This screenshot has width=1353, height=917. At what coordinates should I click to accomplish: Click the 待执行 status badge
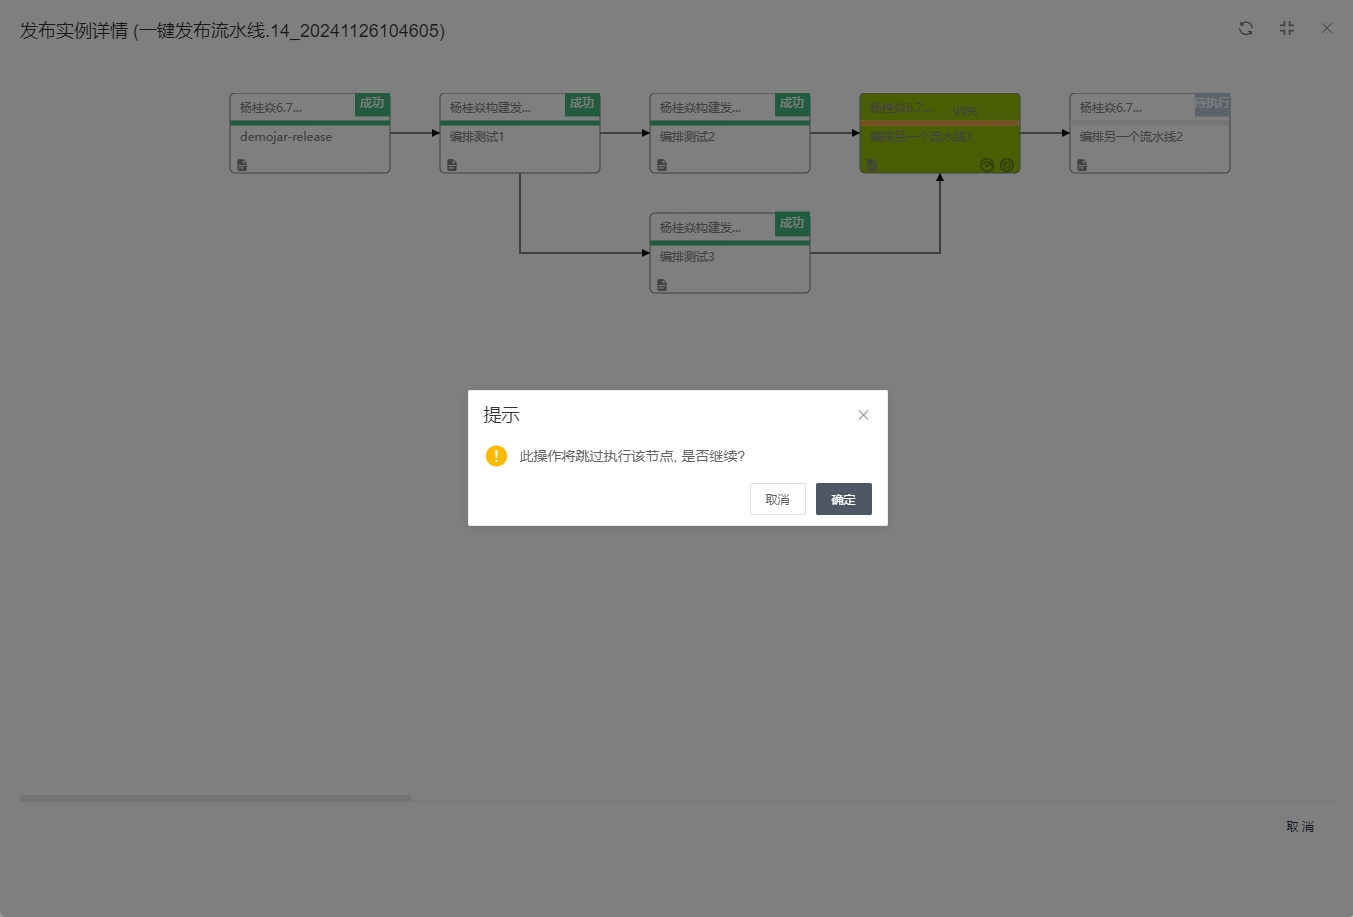[x=1212, y=103]
